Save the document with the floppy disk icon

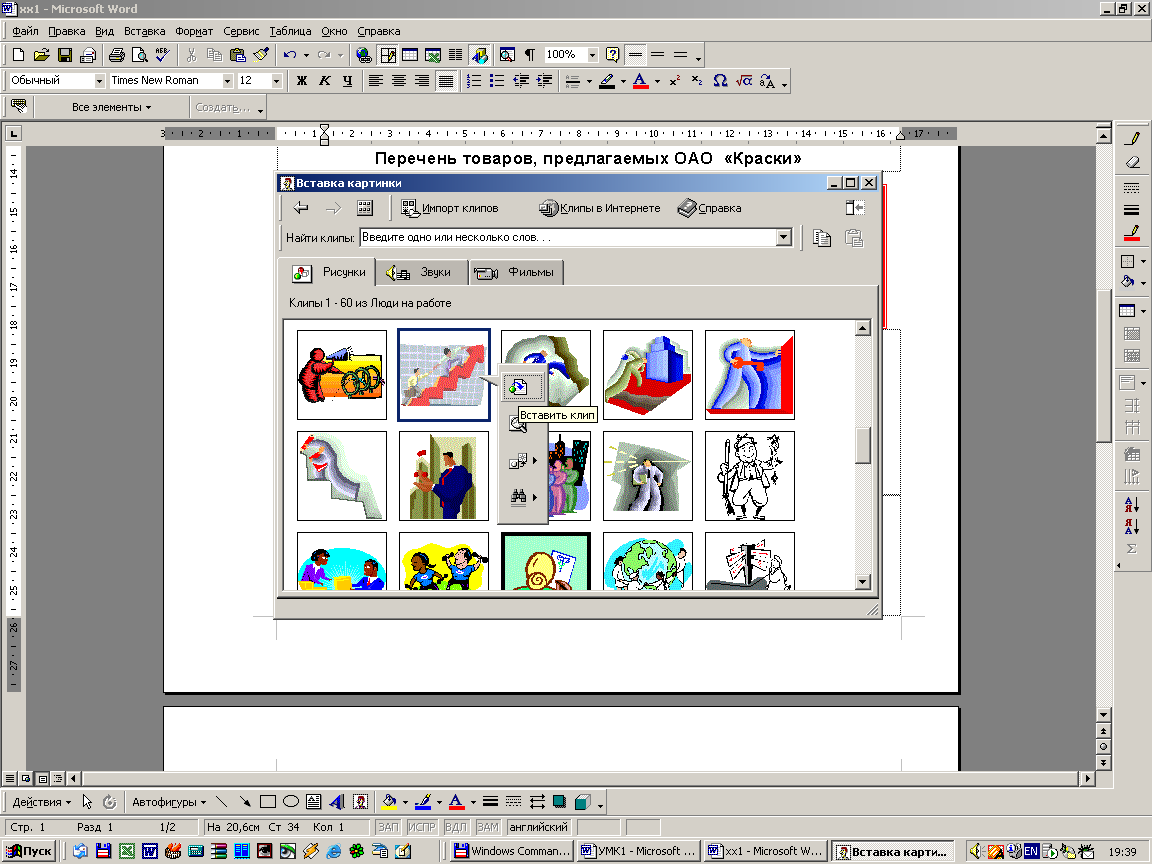pyautogui.click(x=65, y=54)
